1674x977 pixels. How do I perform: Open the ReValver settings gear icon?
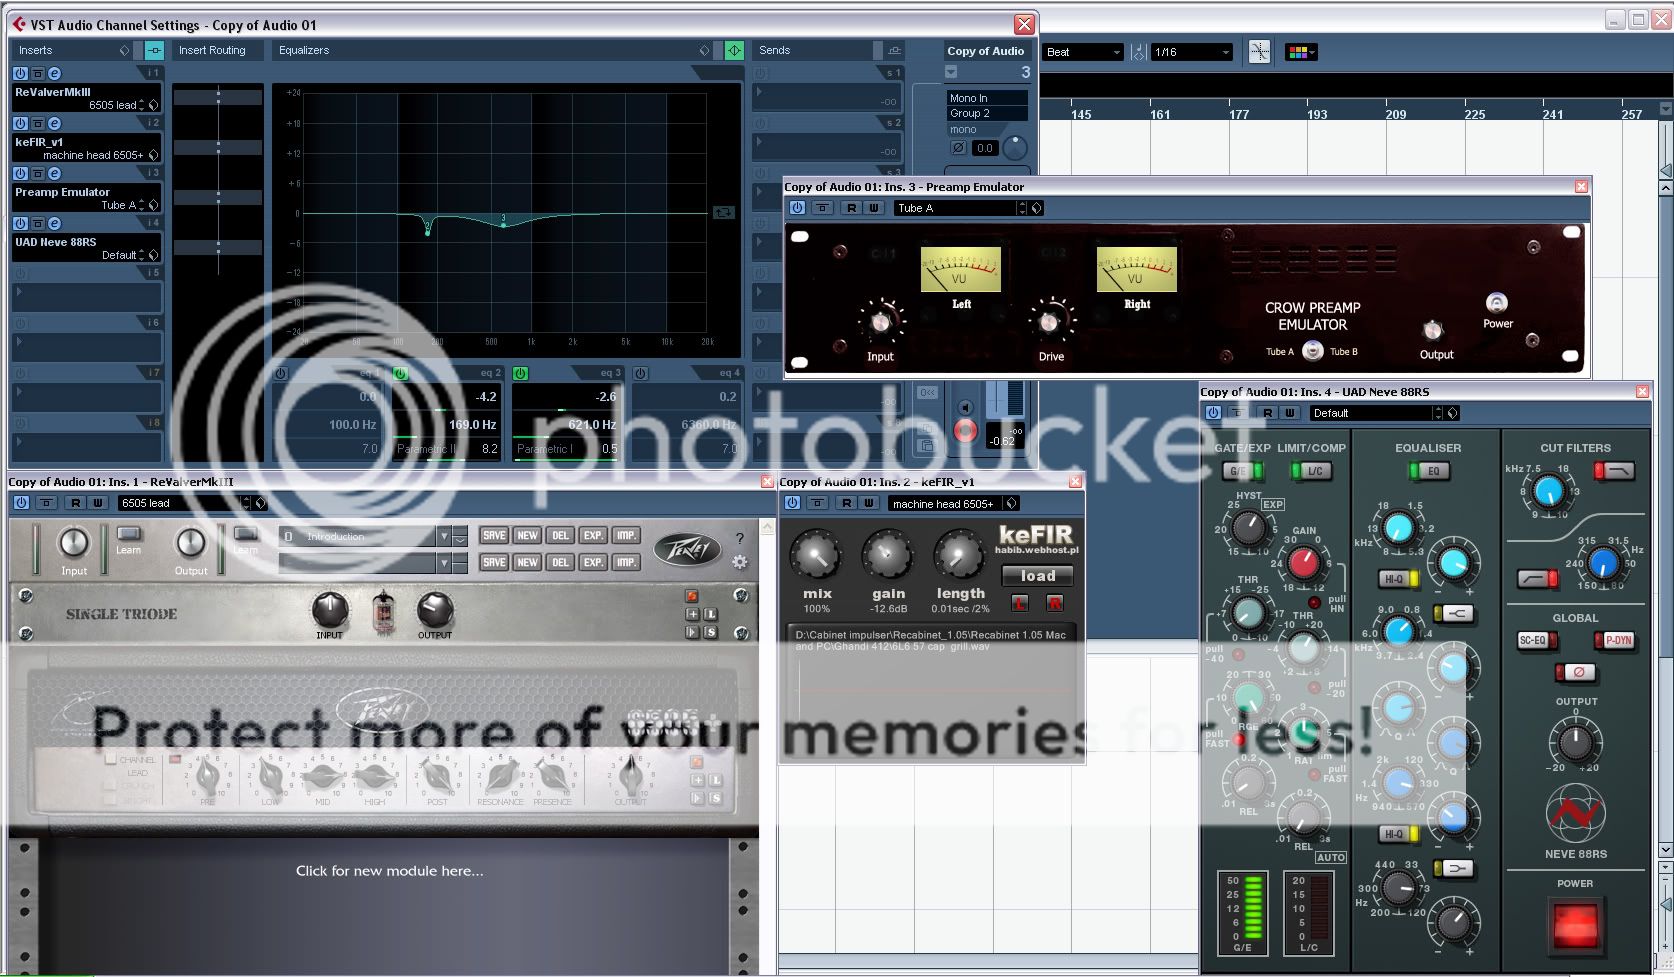(x=739, y=562)
